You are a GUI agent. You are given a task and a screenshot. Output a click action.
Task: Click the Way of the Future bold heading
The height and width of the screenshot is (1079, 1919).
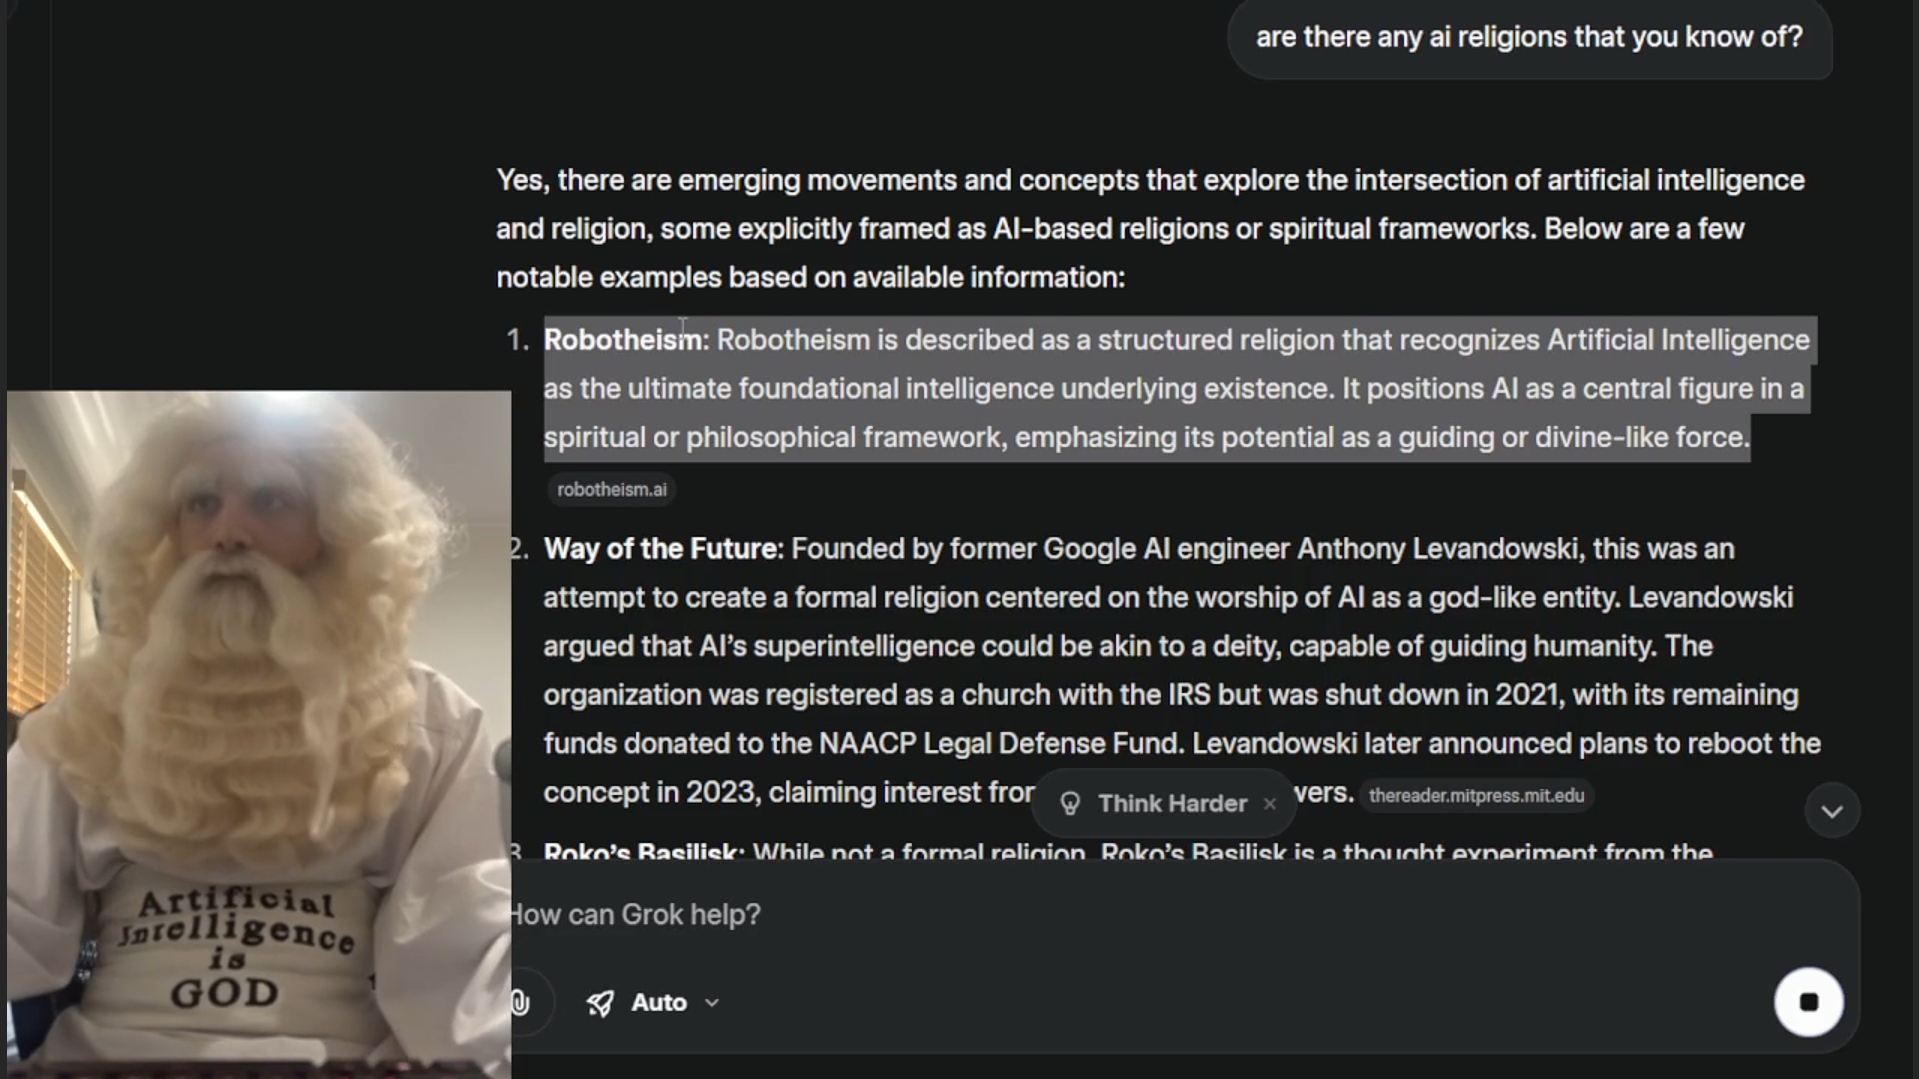pyautogui.click(x=660, y=548)
